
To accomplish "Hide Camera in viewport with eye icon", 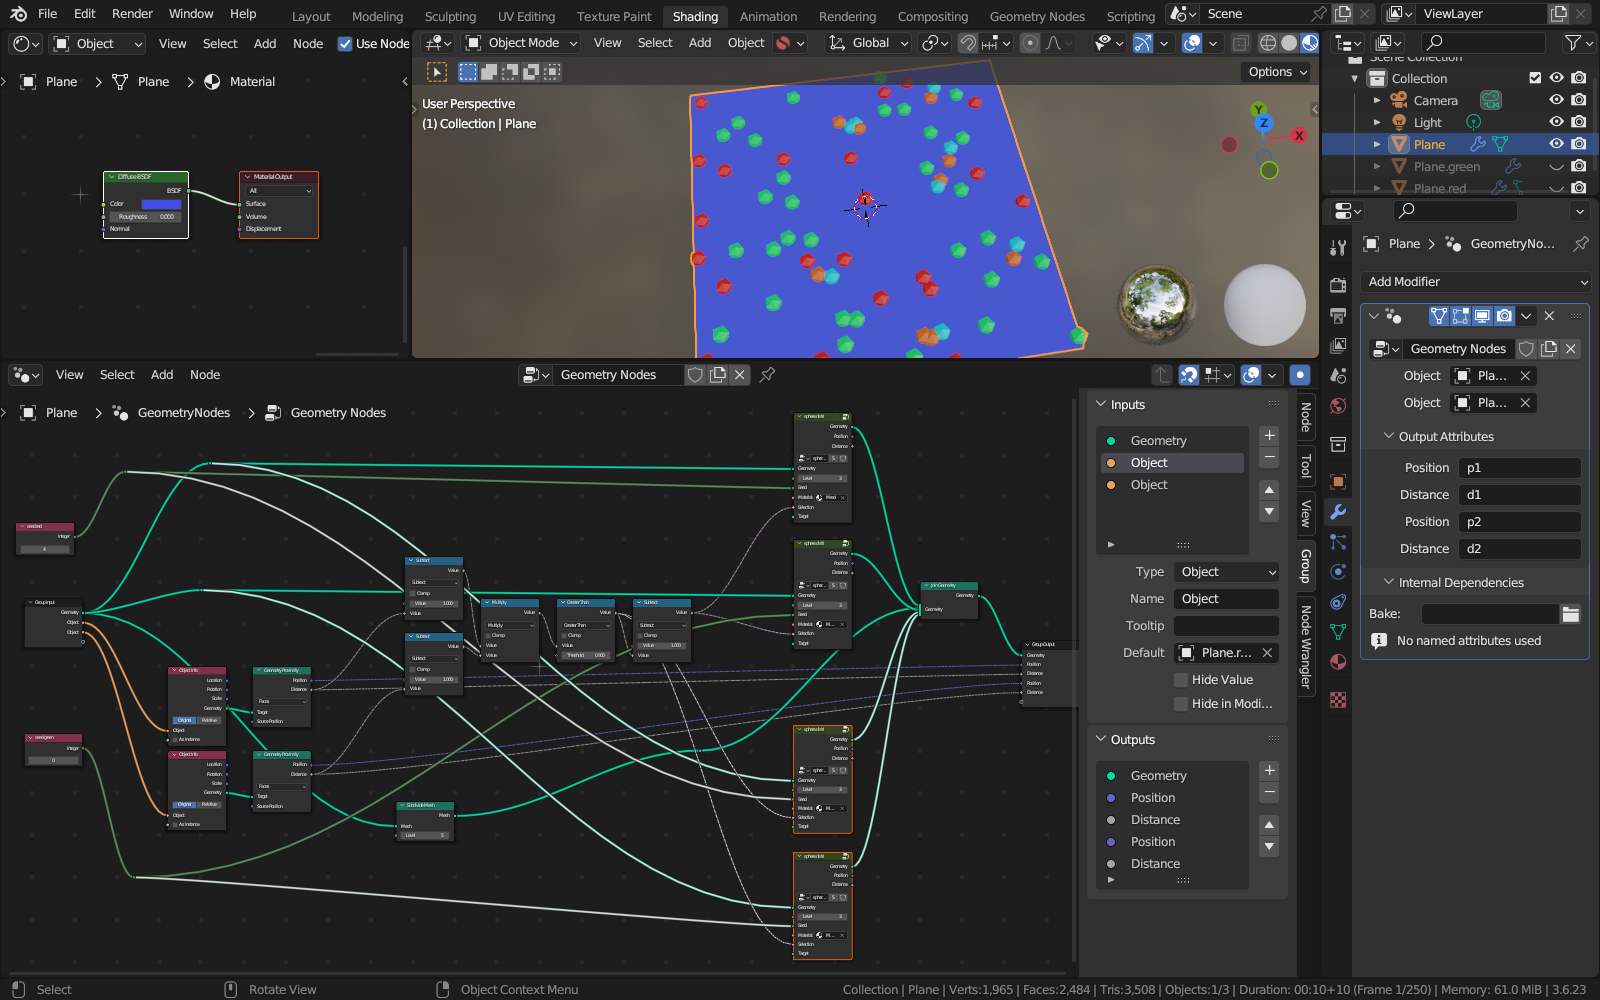I will pos(1556,100).
